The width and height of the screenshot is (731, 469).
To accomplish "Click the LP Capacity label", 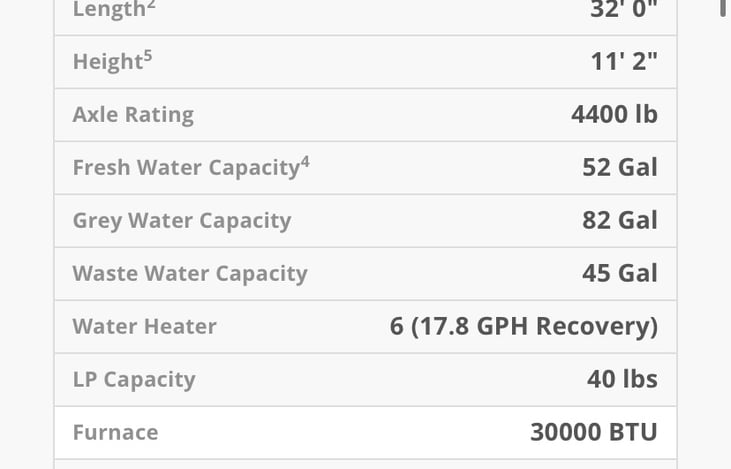I will pyautogui.click(x=134, y=380).
